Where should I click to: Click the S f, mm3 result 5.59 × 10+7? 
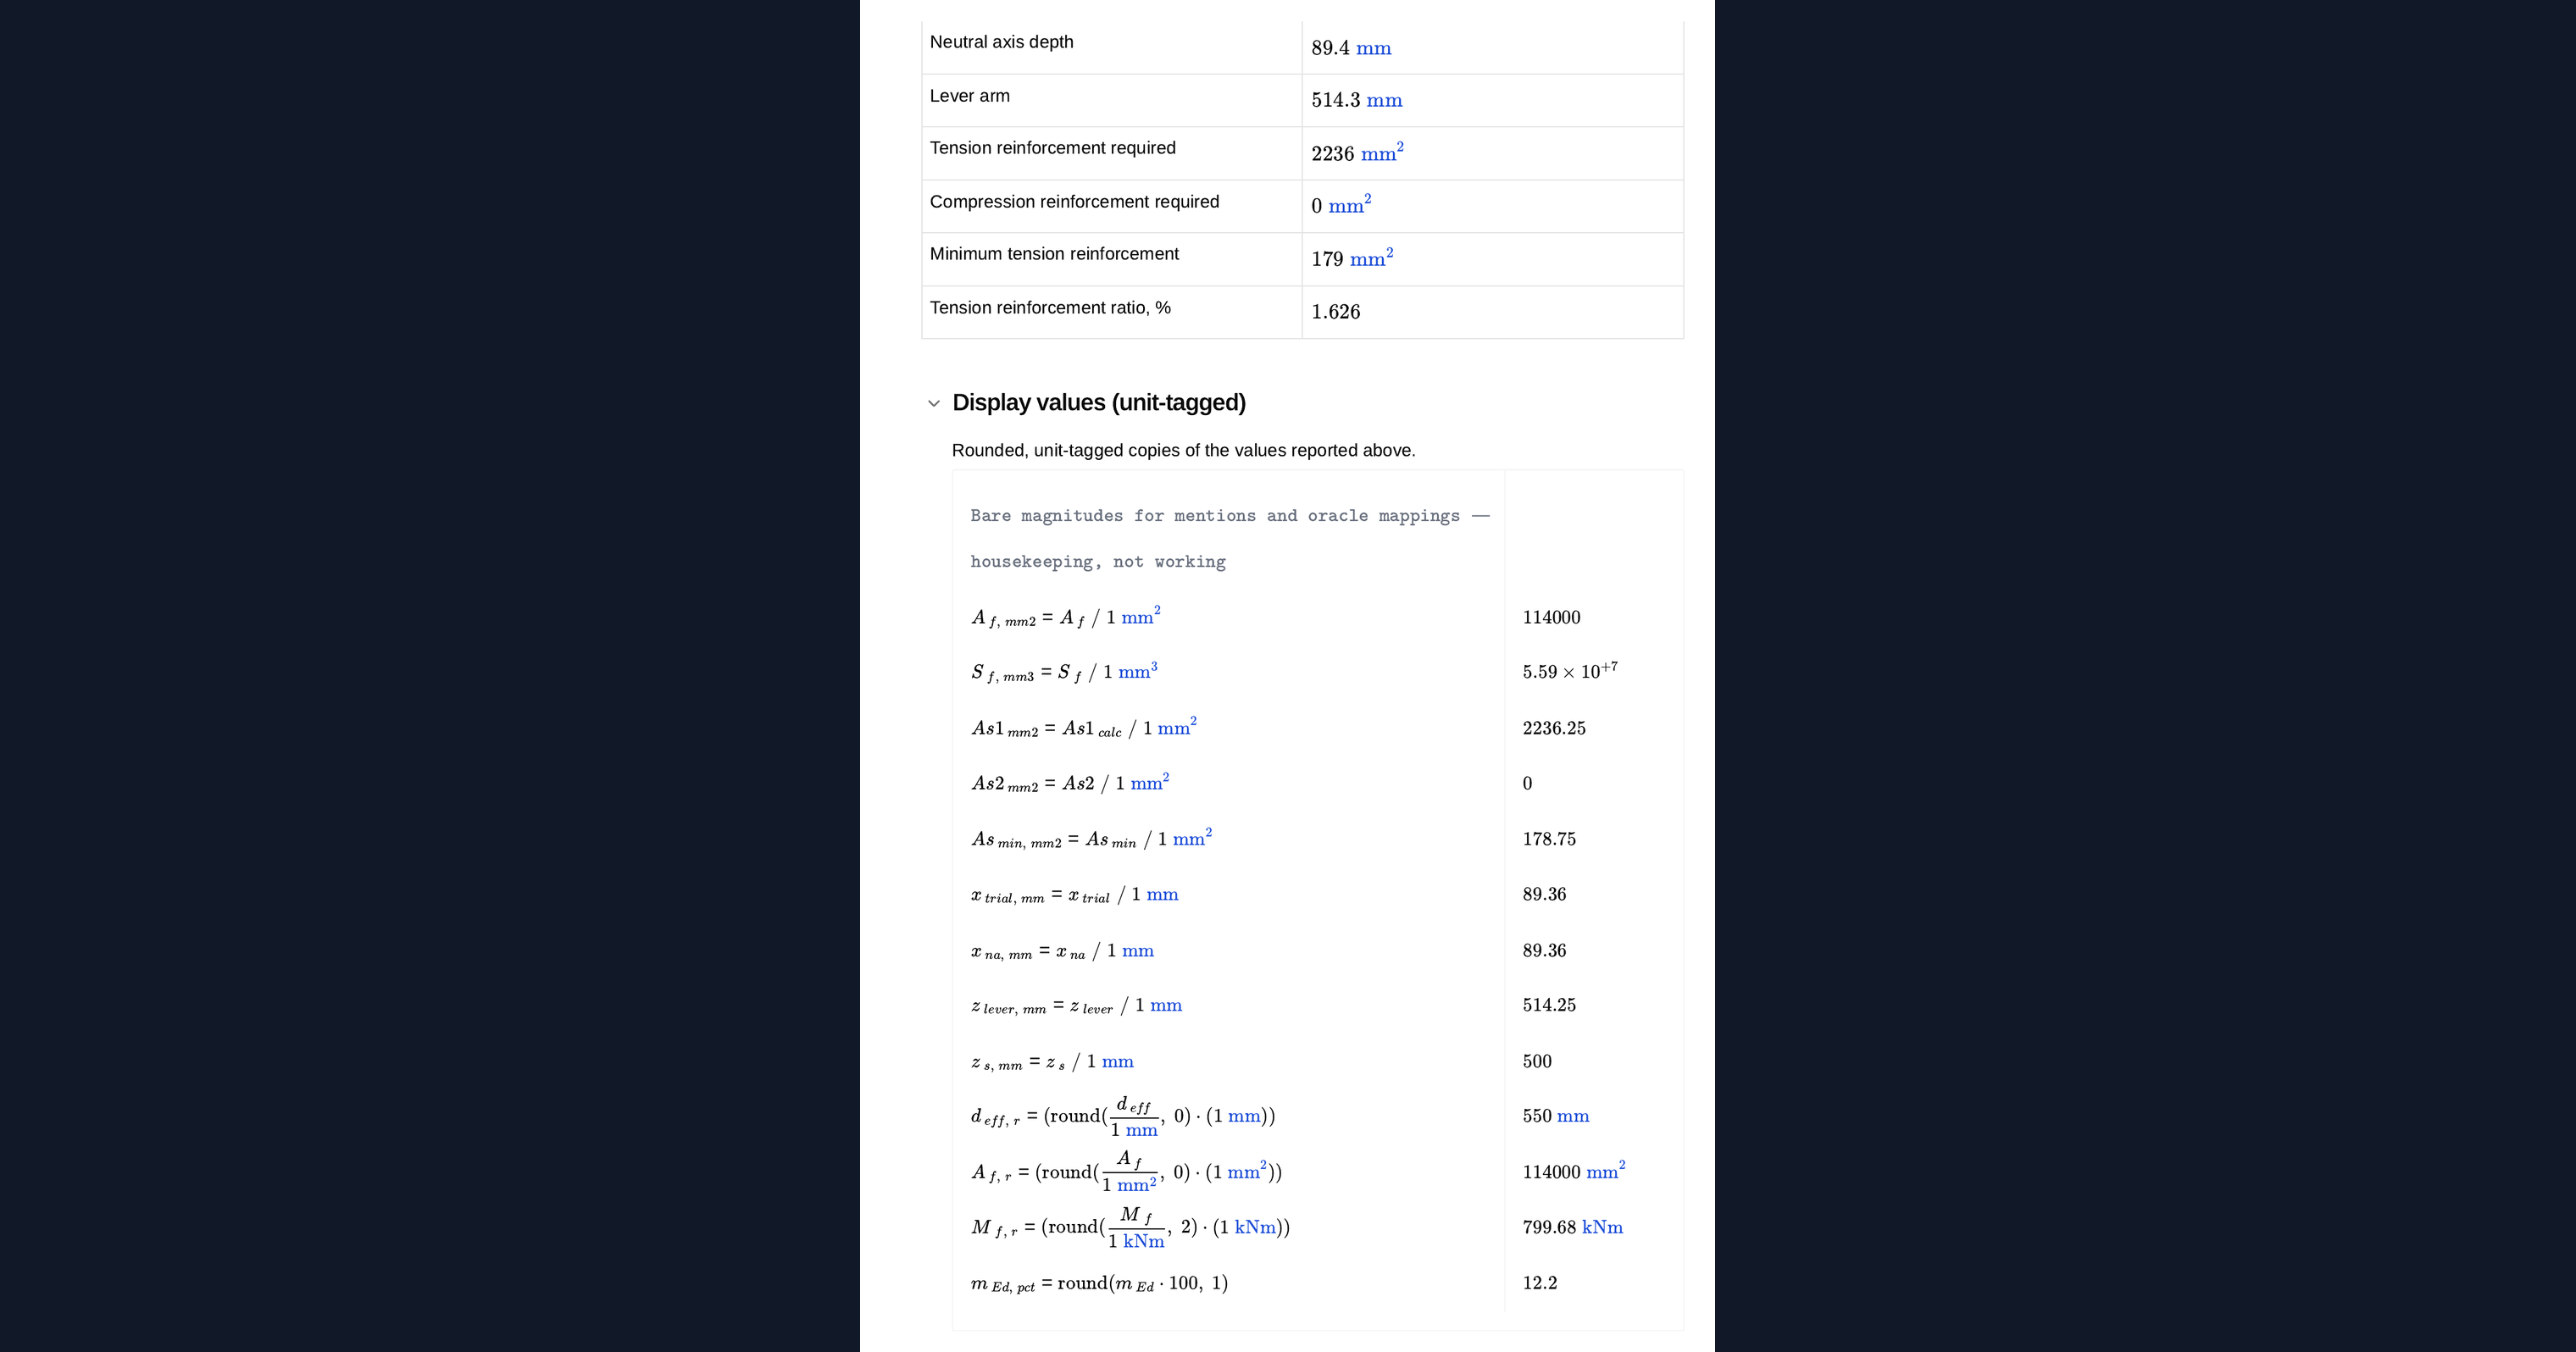pyautogui.click(x=1570, y=671)
